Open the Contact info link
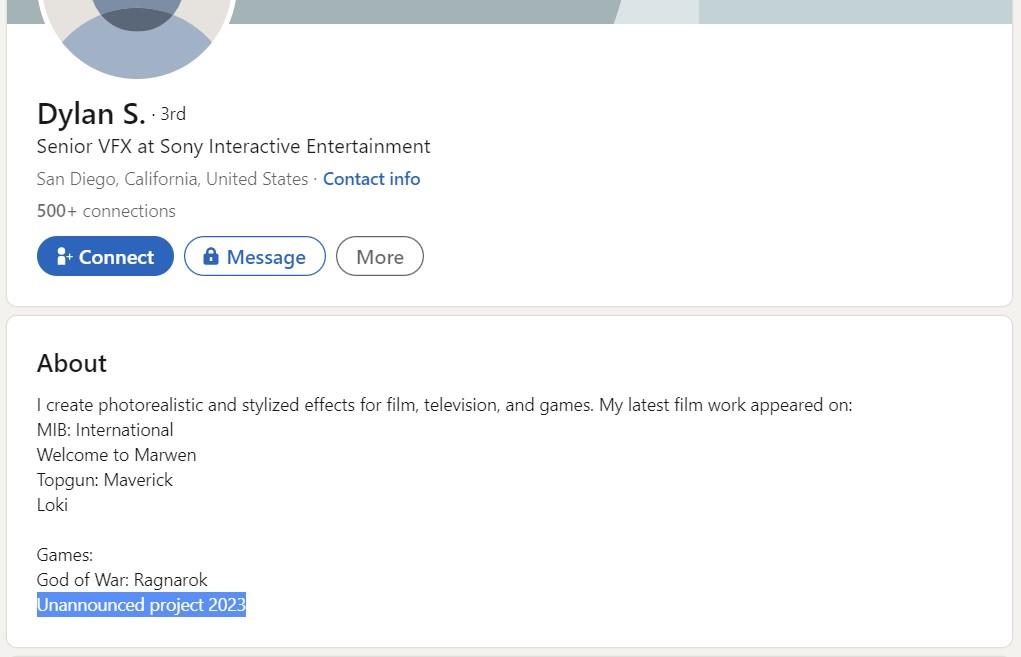Viewport: 1021px width, 657px height. click(x=371, y=179)
